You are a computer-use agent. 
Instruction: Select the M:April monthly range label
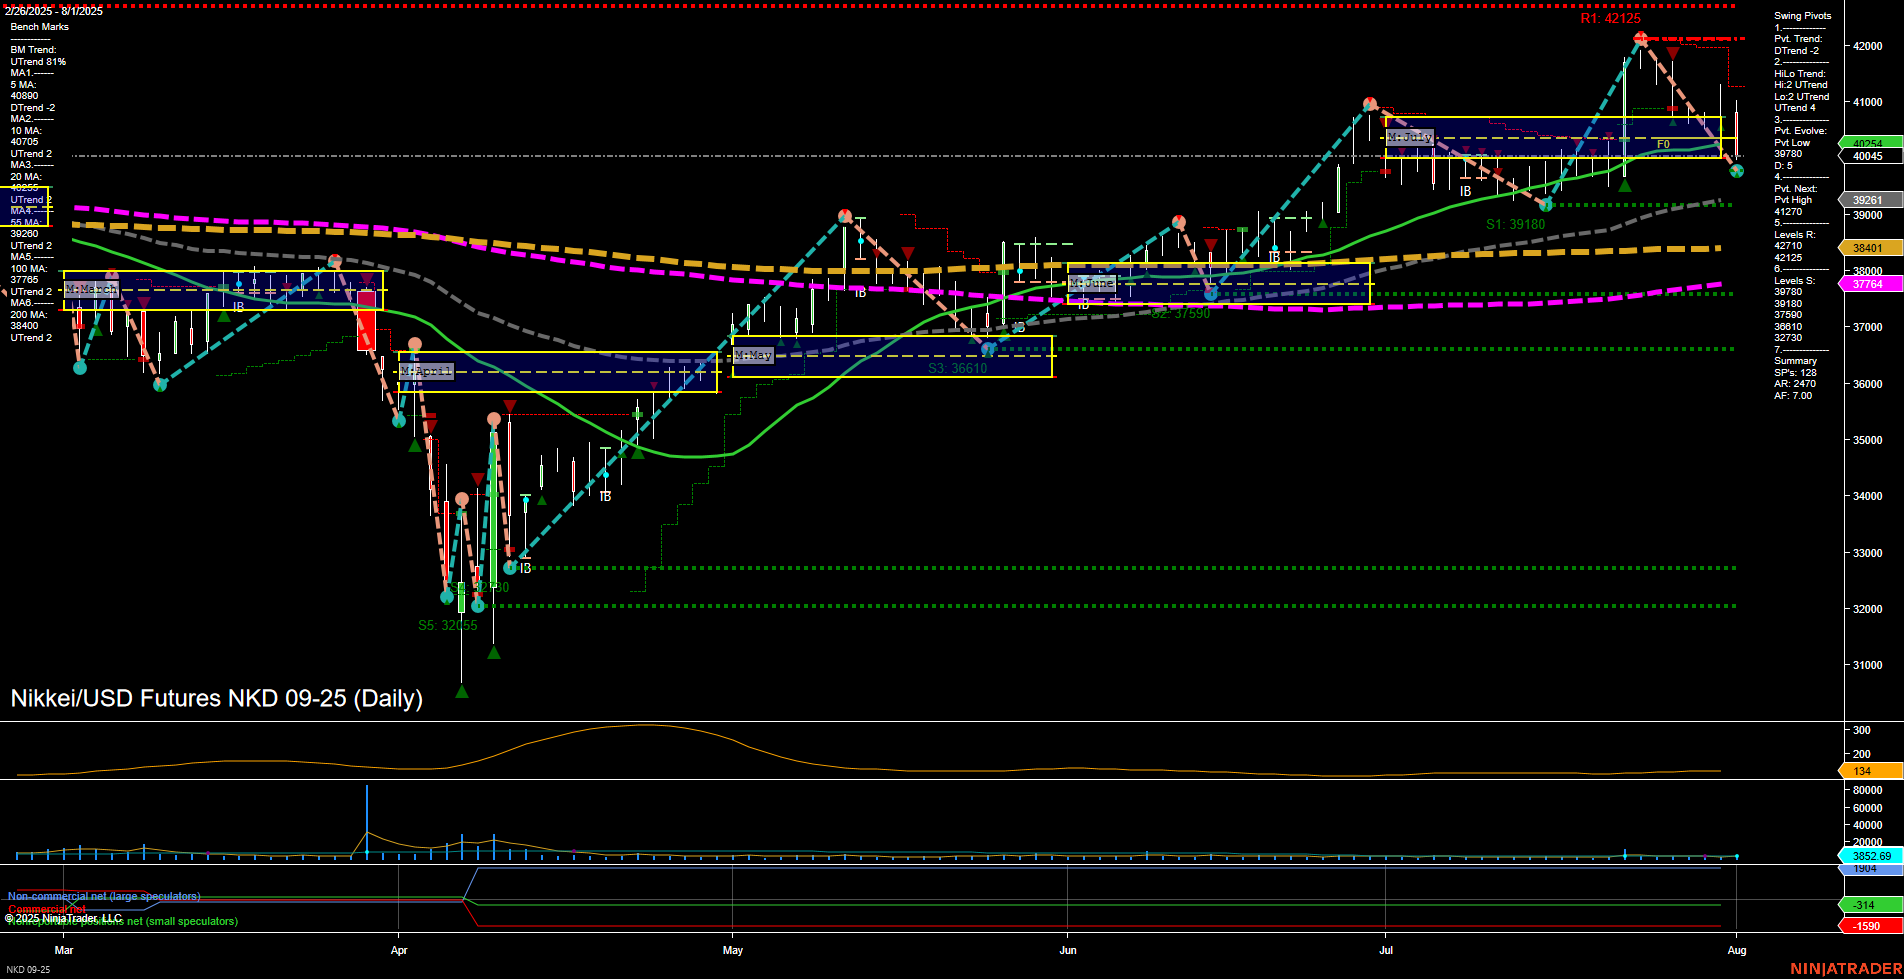426,371
